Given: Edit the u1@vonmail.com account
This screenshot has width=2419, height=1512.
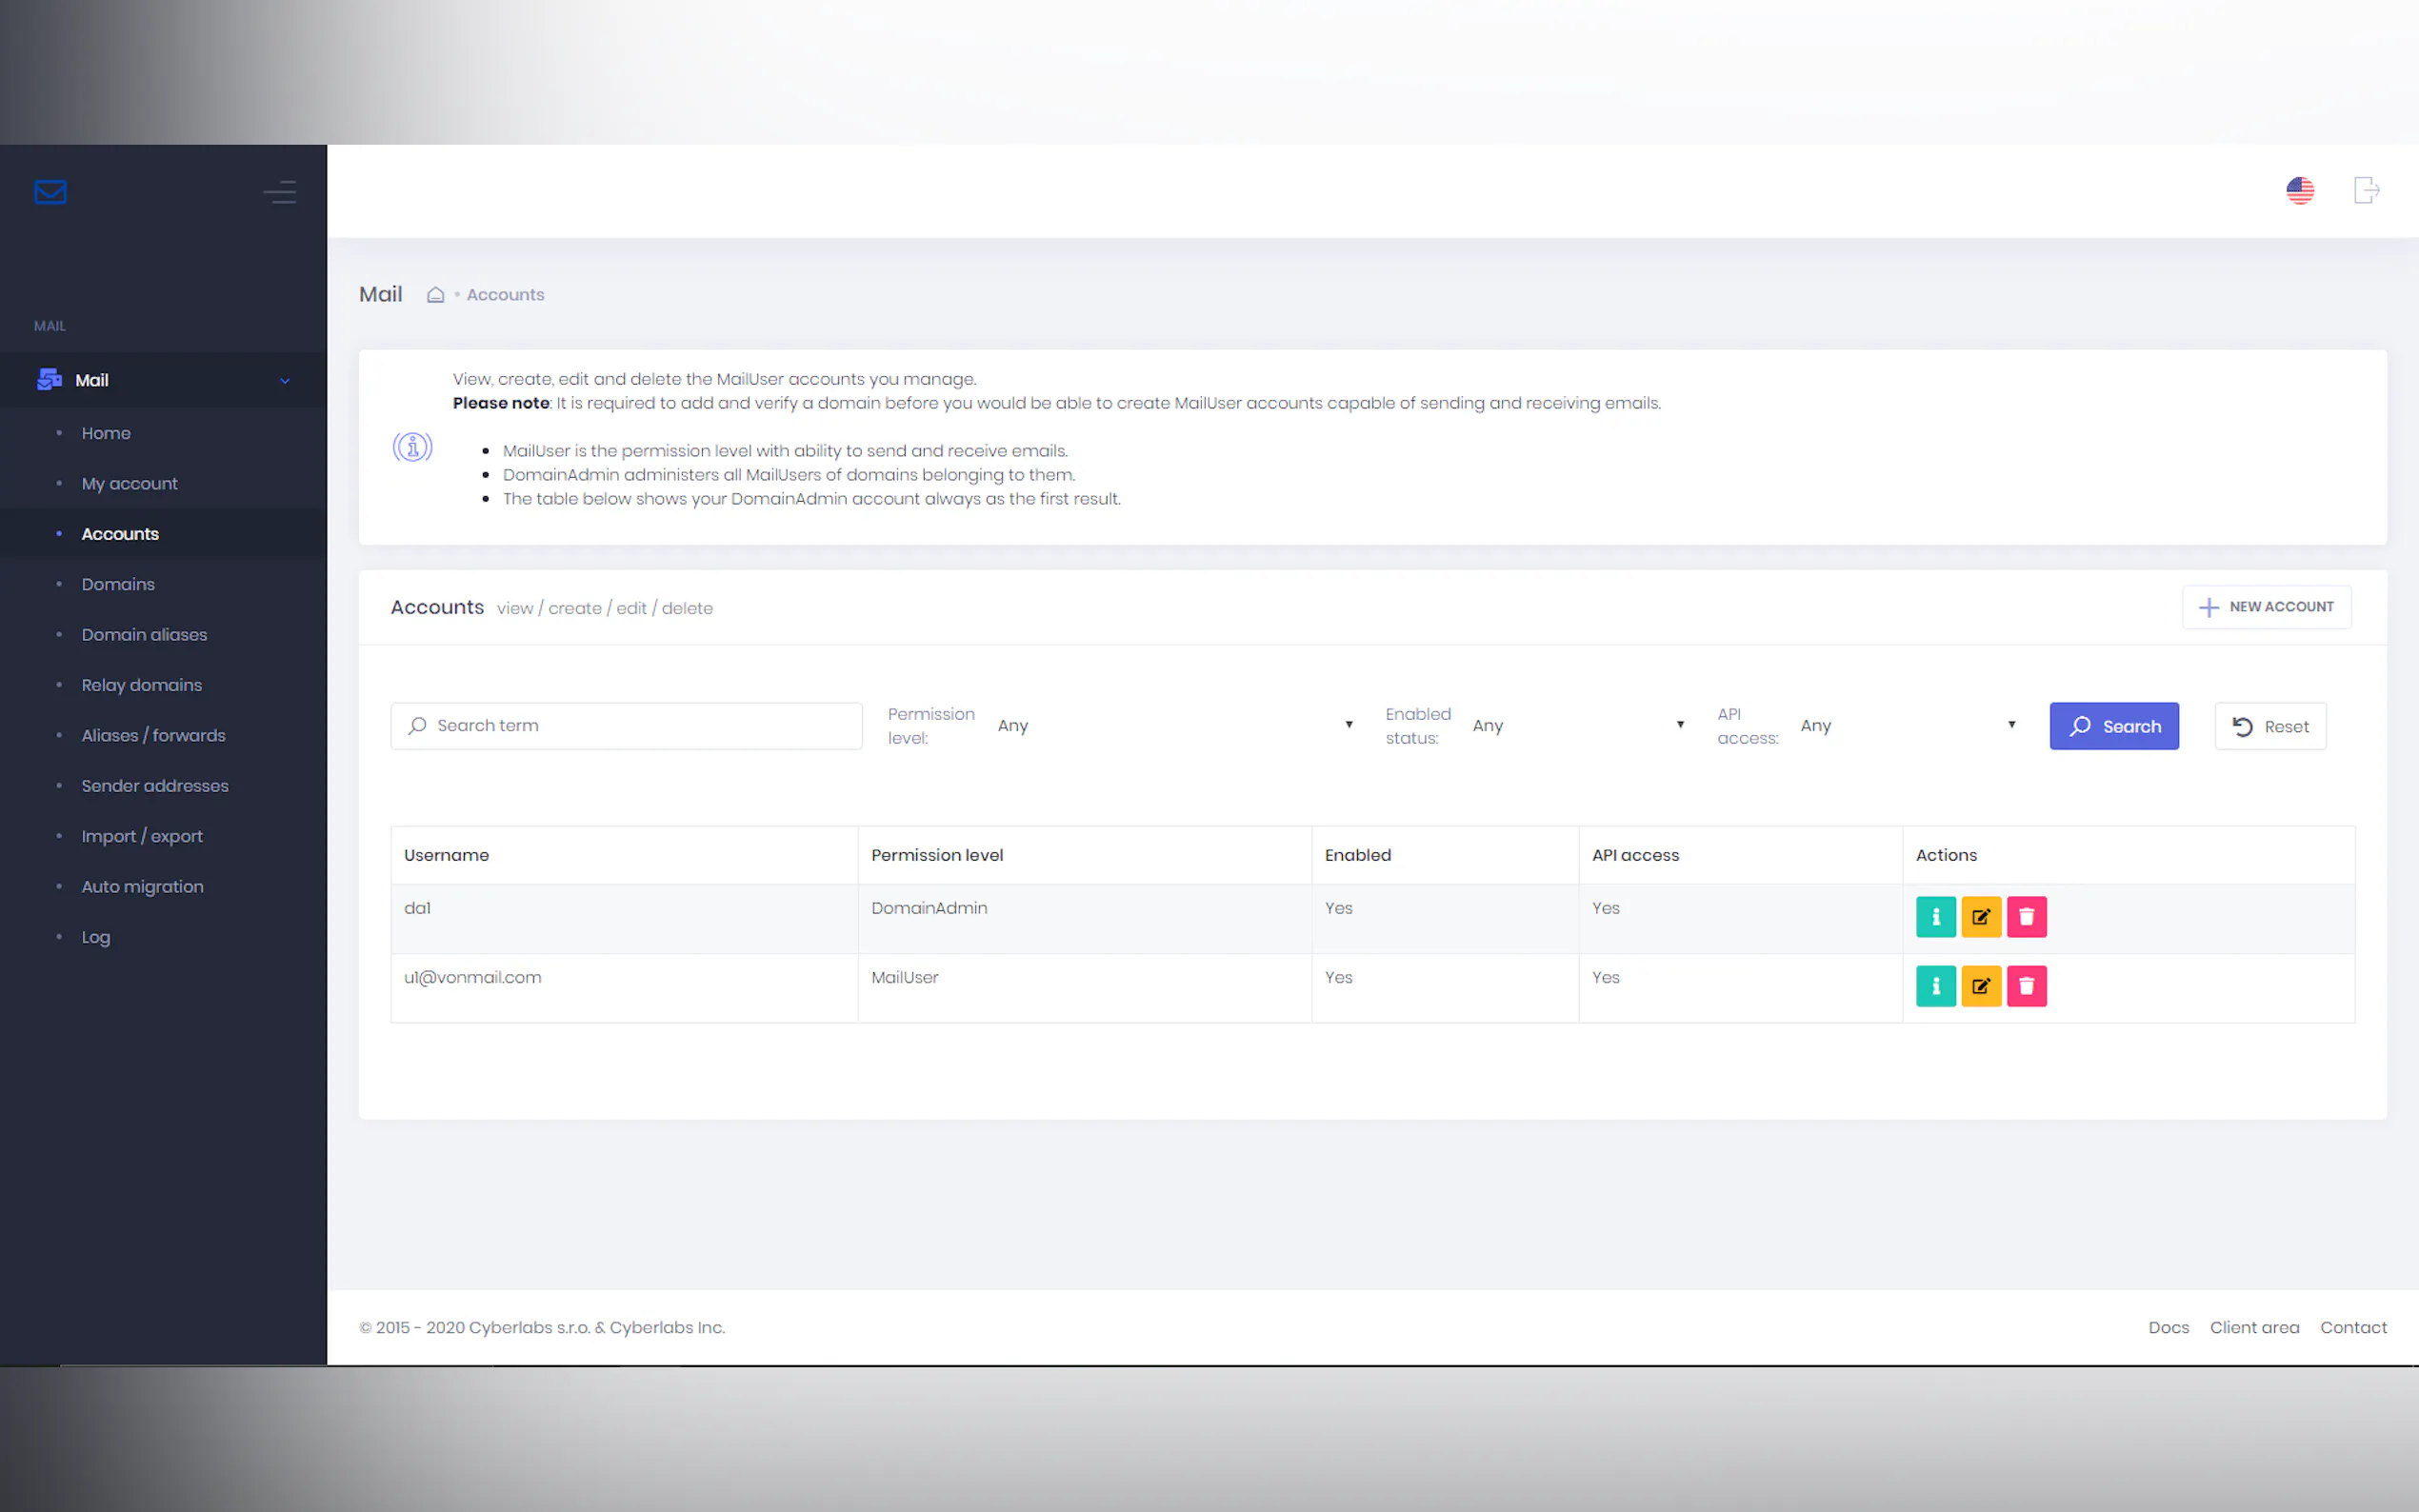Looking at the screenshot, I should point(1980,986).
